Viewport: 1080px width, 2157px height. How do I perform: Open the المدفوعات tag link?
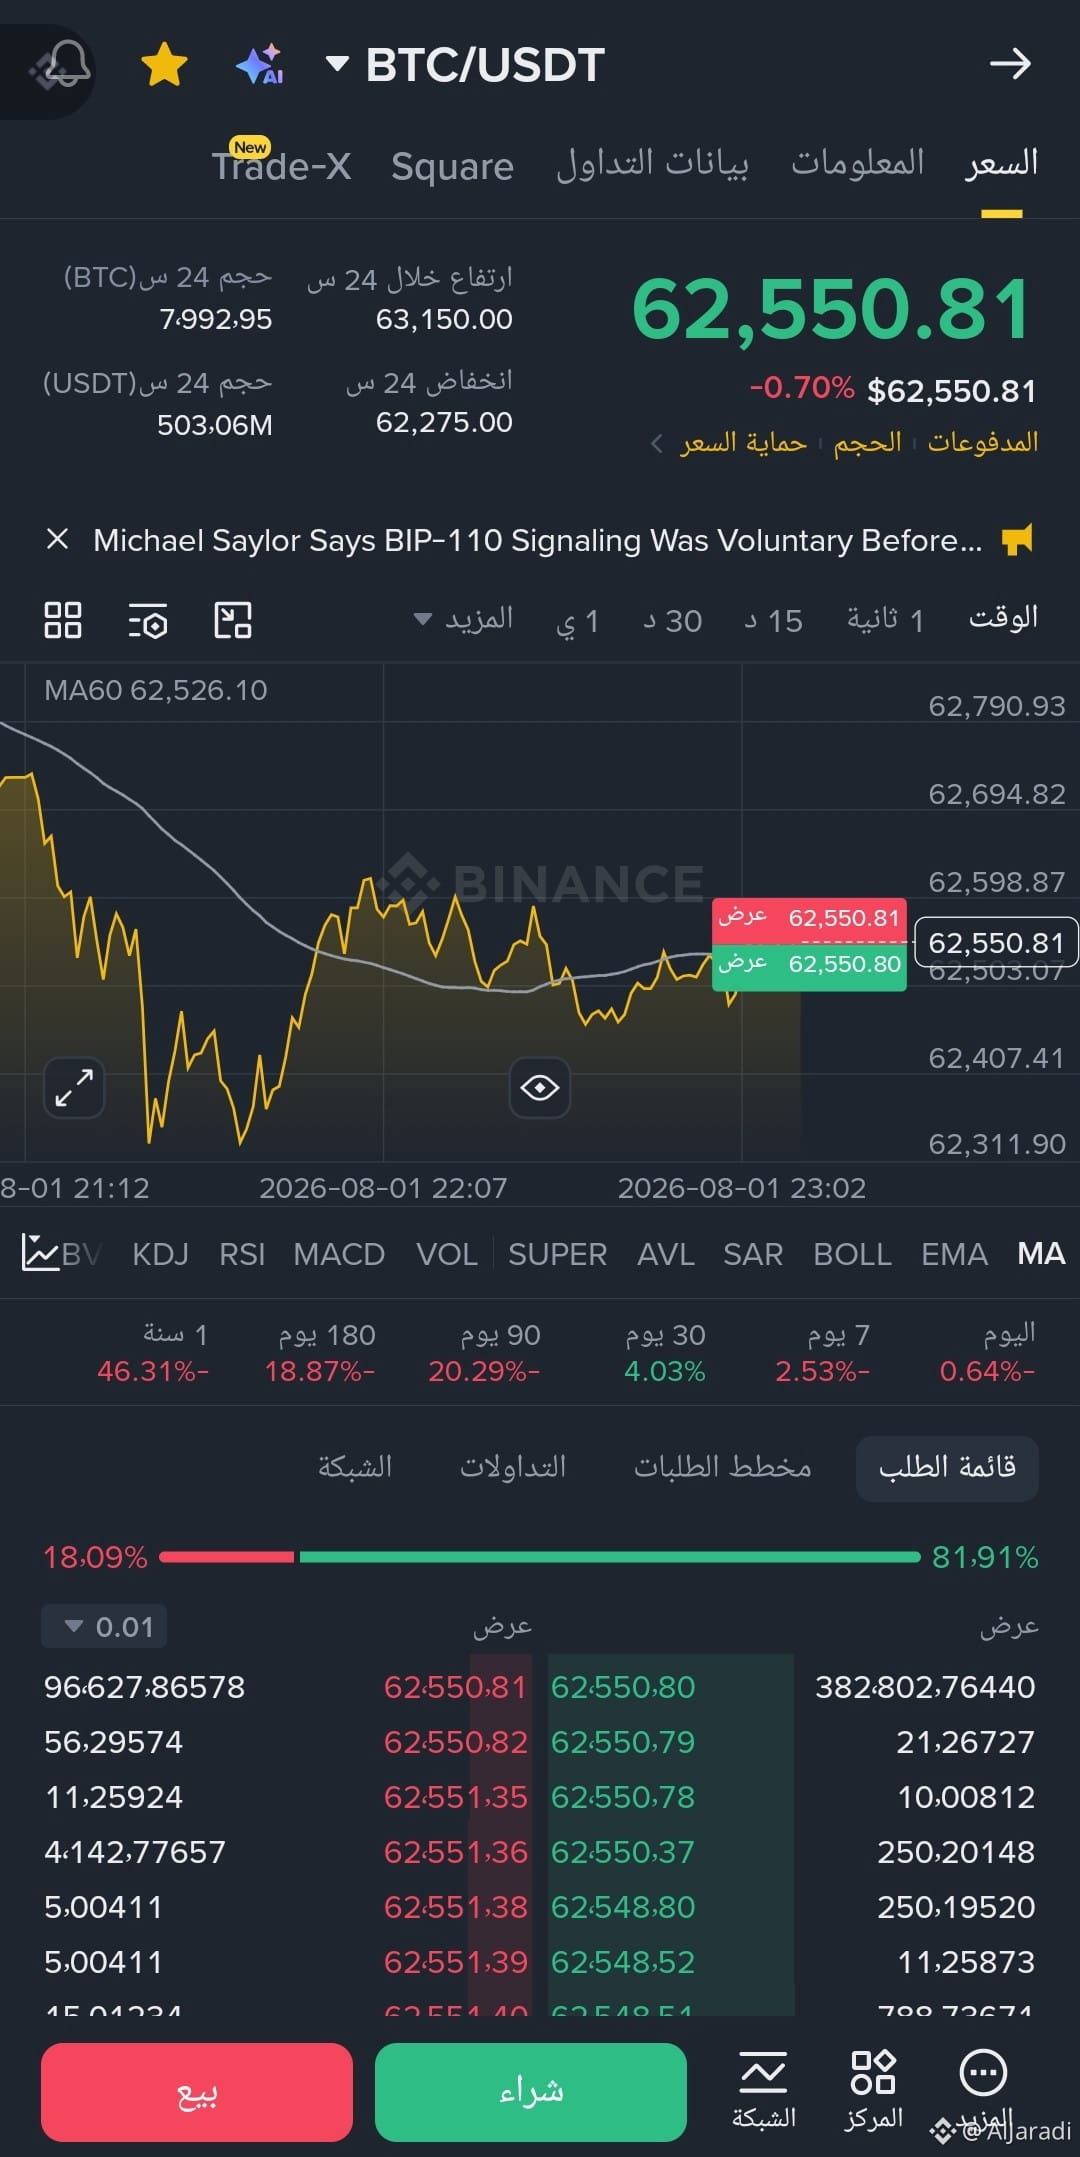point(982,442)
